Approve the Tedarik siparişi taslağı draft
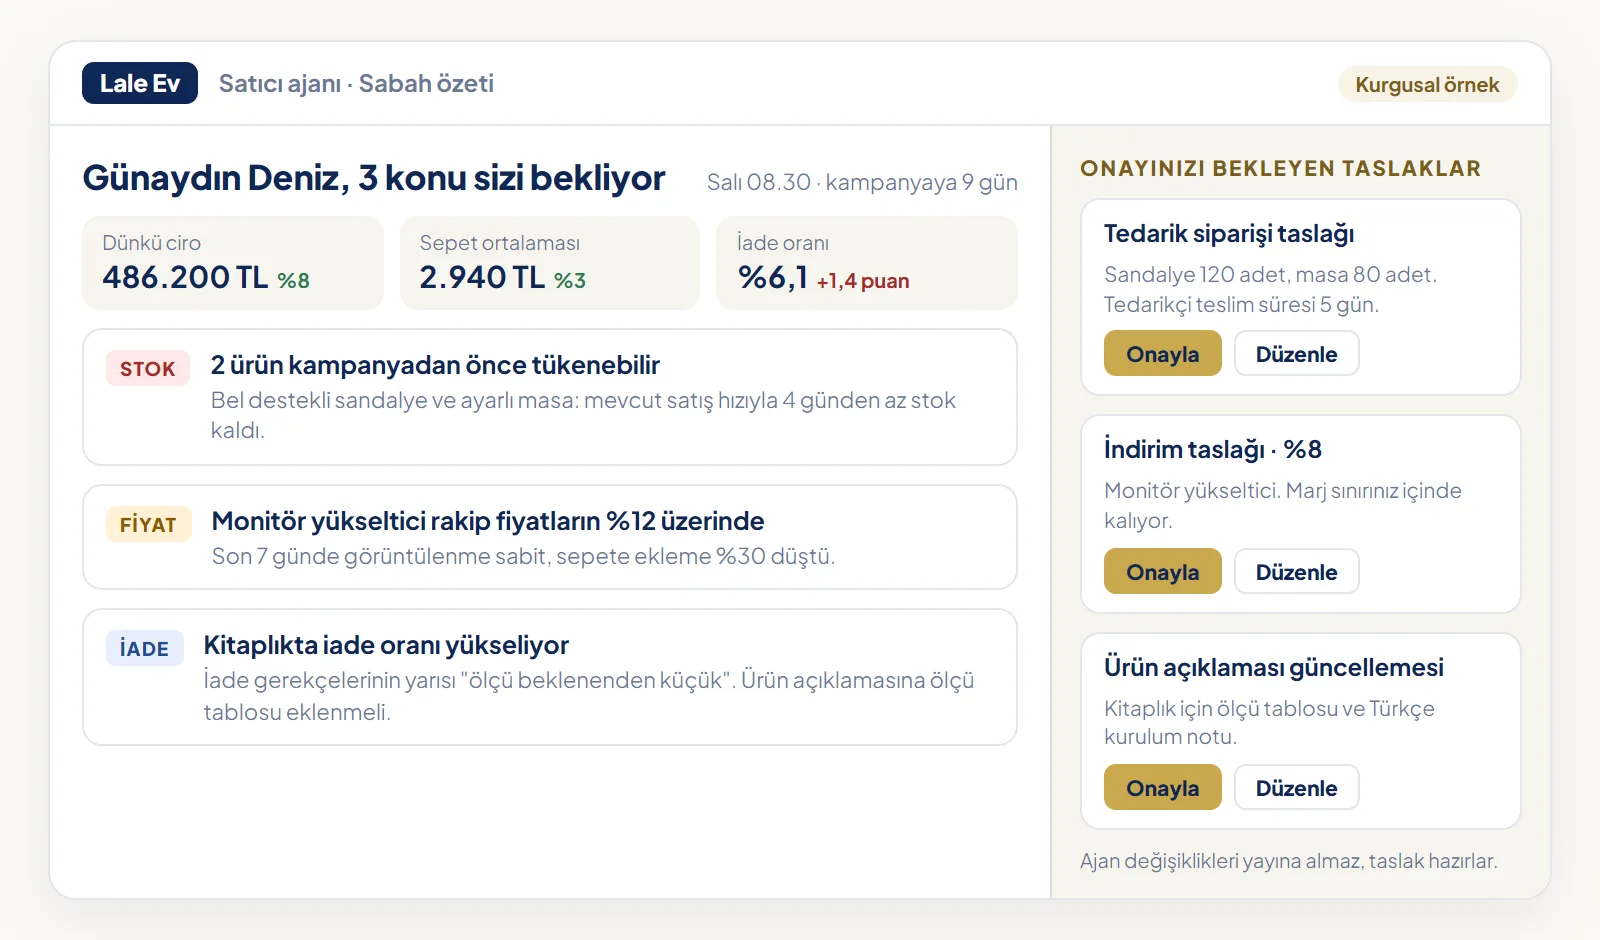1600x940 pixels. click(x=1162, y=354)
